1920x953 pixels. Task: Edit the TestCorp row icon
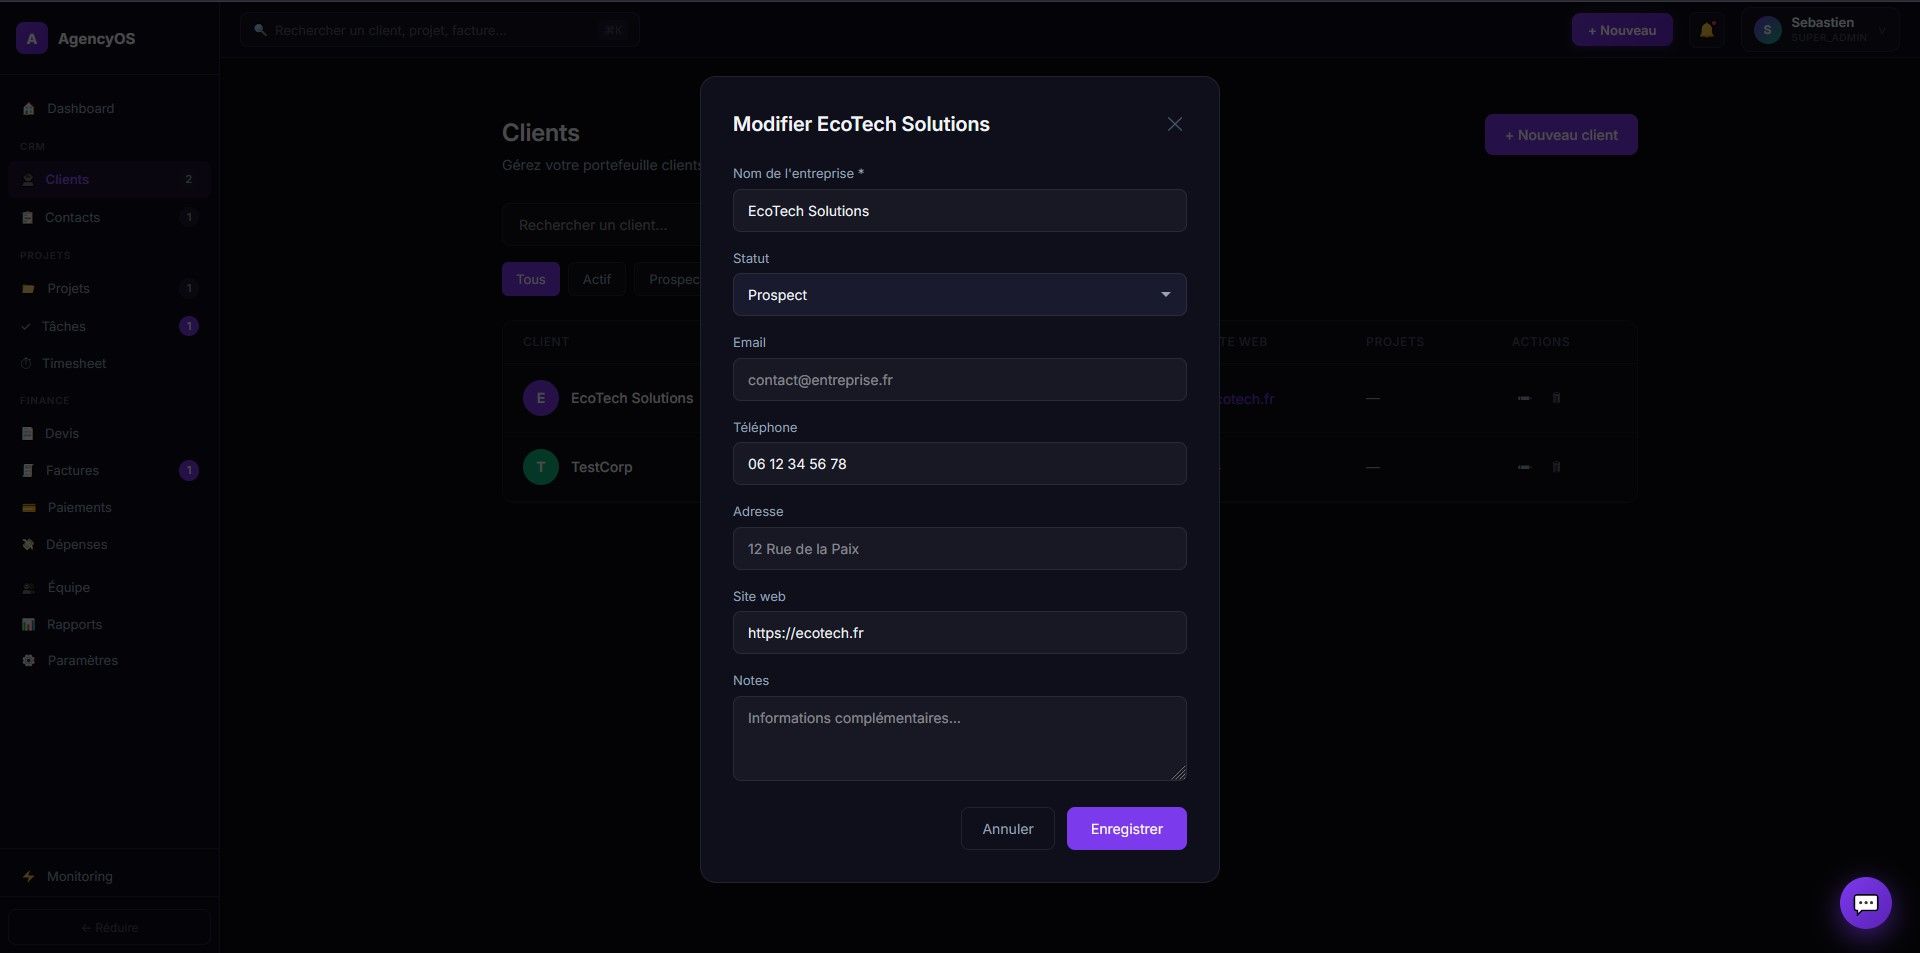pos(1524,467)
